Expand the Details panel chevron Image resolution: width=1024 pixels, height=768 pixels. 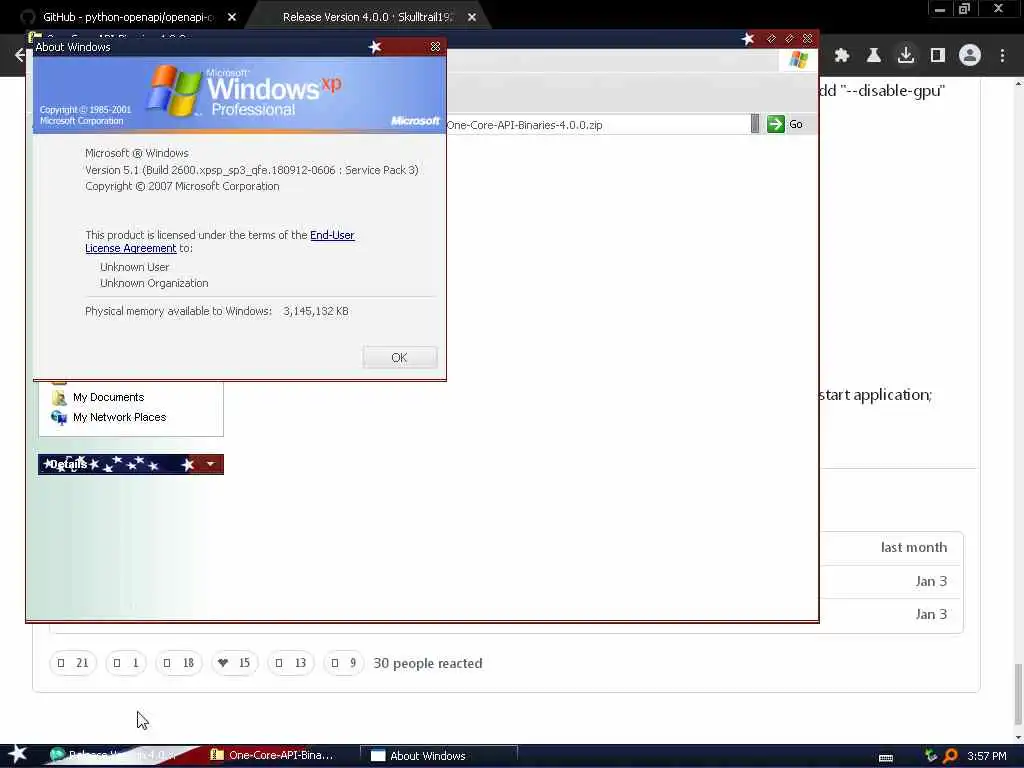point(210,464)
